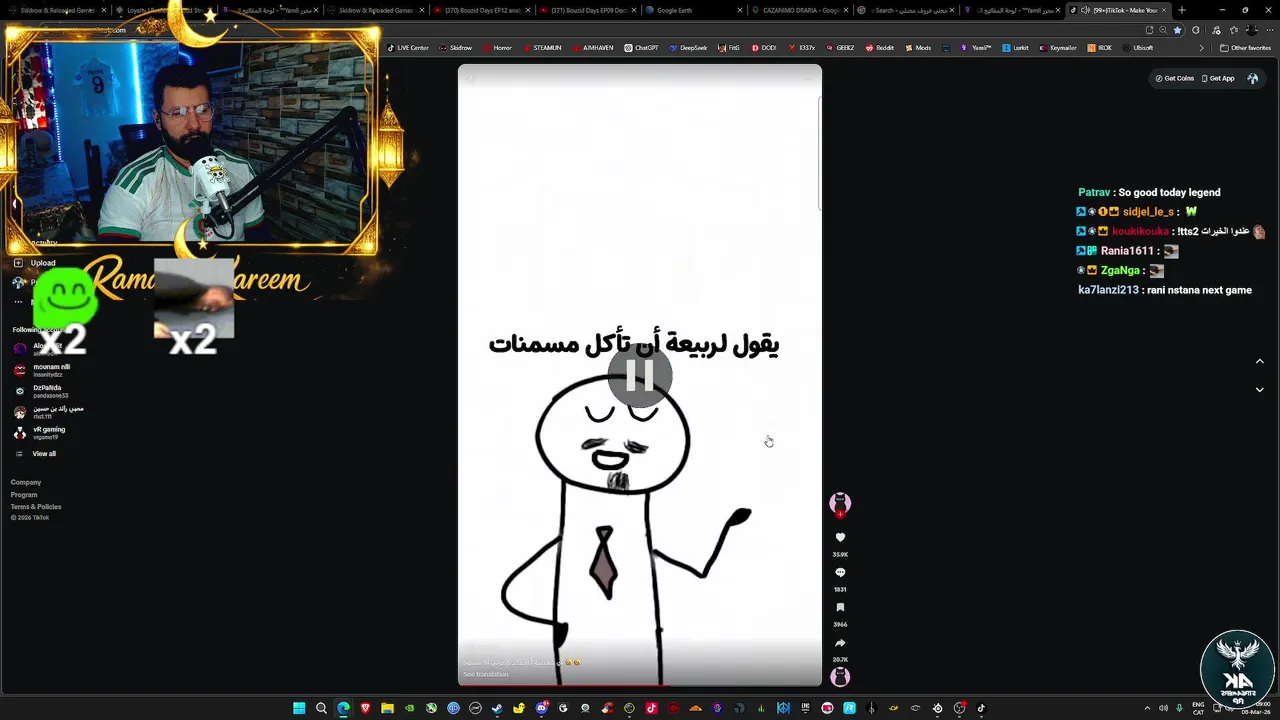Viewport: 1280px width, 720px height.
Task: Open profile avatar in TikTok header
Action: click(1253, 78)
